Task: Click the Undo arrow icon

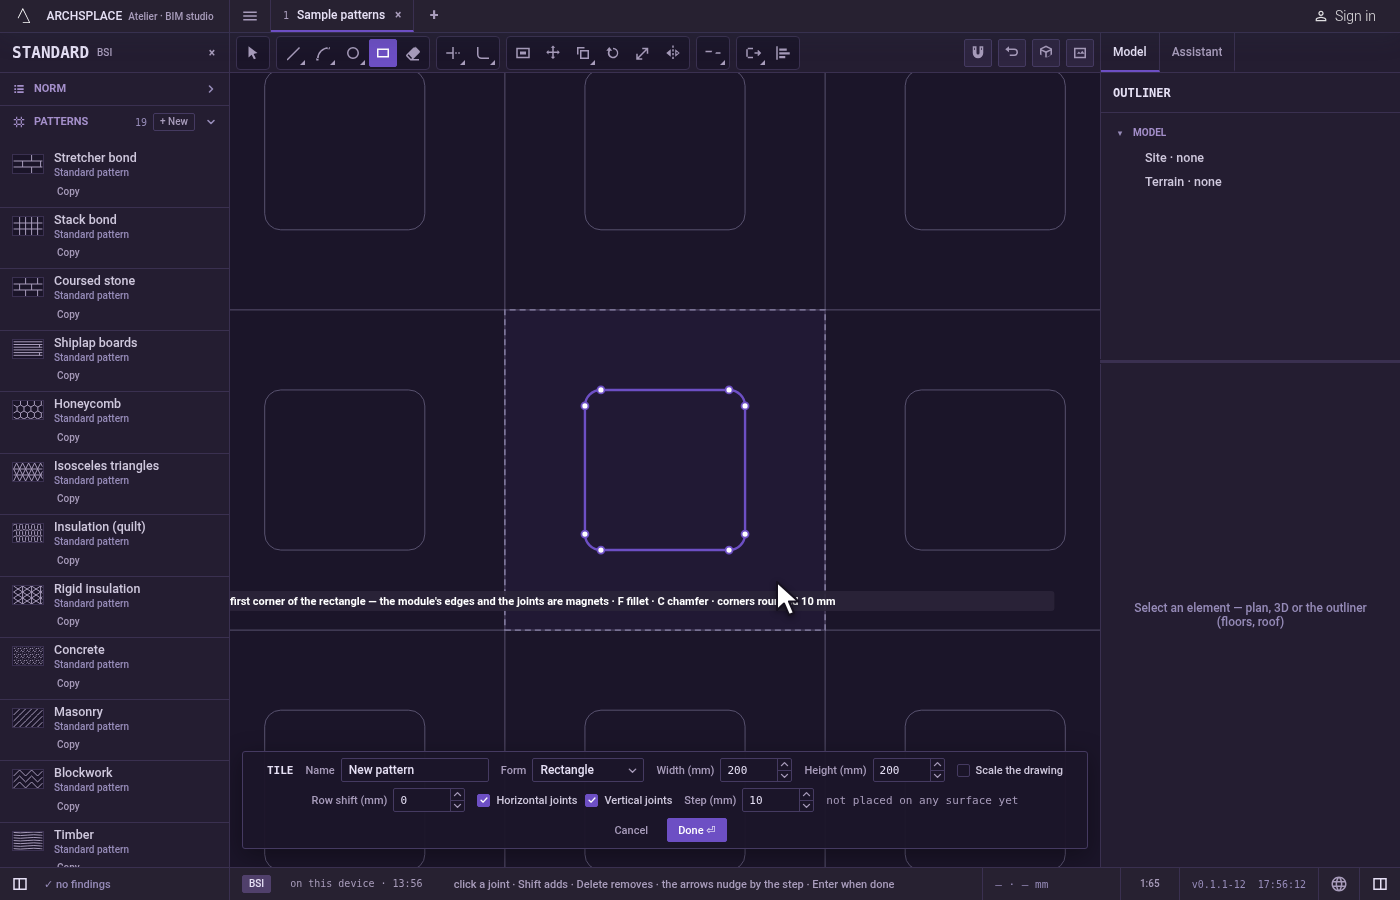Action: [x=1012, y=53]
